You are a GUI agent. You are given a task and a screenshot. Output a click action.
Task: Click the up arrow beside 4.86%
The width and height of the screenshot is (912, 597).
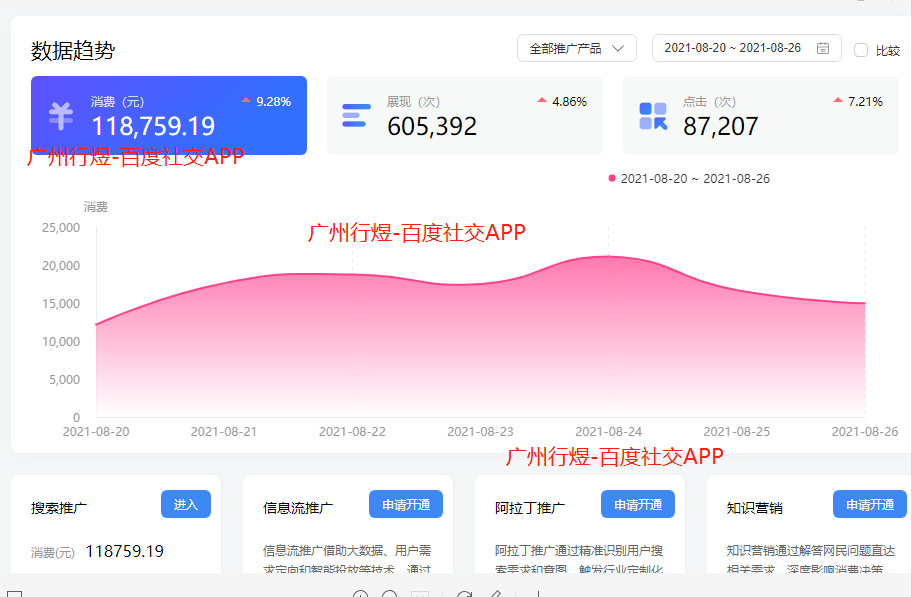click(x=542, y=101)
